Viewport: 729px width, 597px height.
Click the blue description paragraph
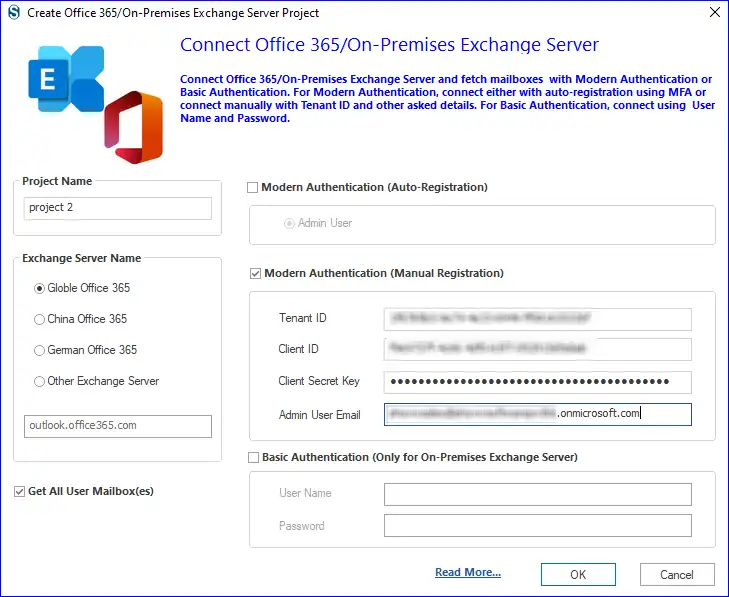[x=447, y=99]
